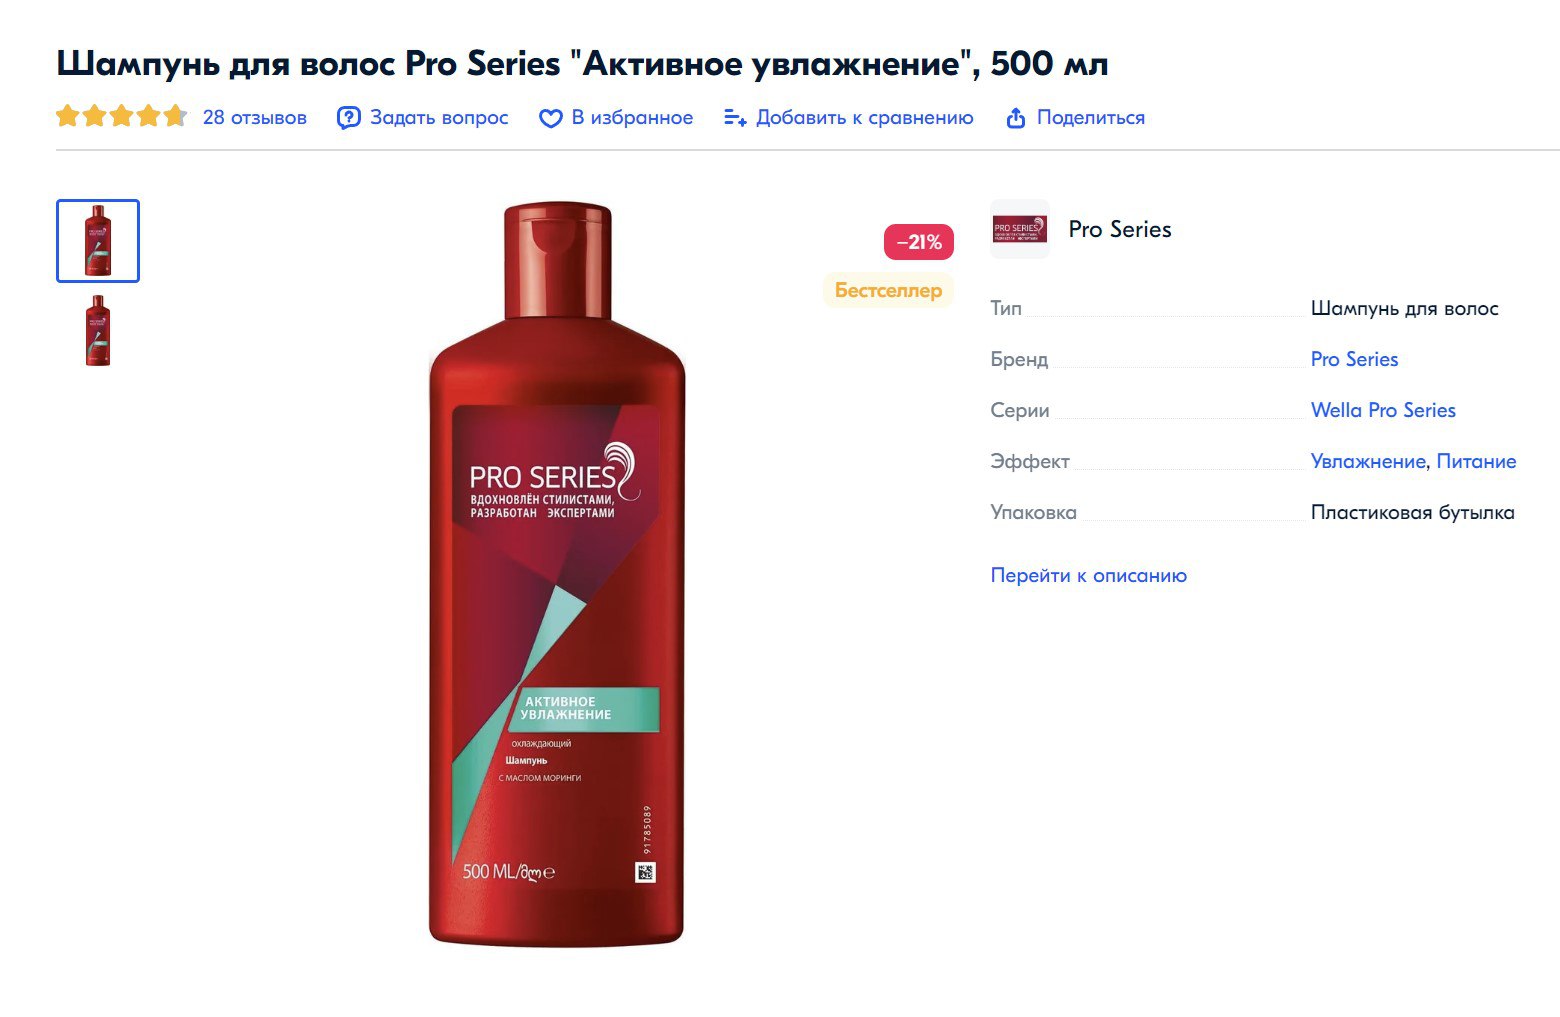
Task: Click Добавить к сравнению text
Action: (865, 118)
